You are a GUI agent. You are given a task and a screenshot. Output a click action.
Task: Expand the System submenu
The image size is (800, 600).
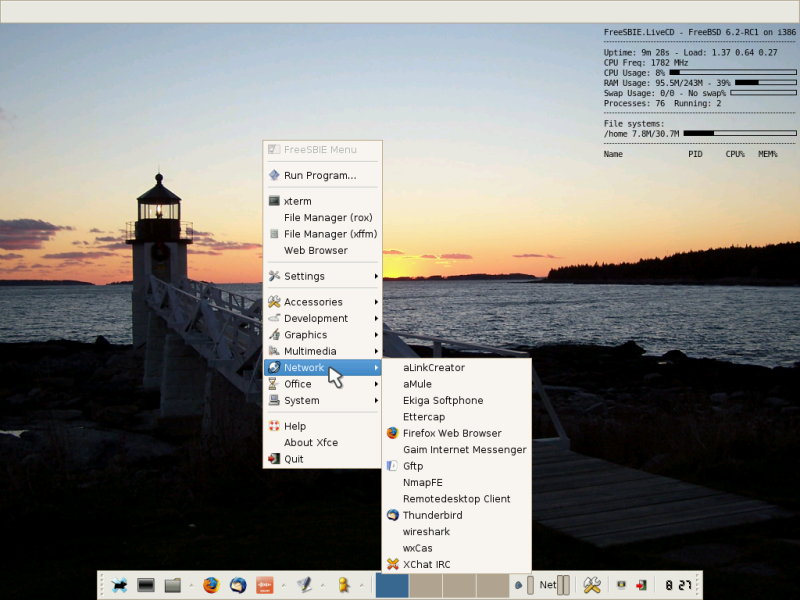pyautogui.click(x=322, y=400)
